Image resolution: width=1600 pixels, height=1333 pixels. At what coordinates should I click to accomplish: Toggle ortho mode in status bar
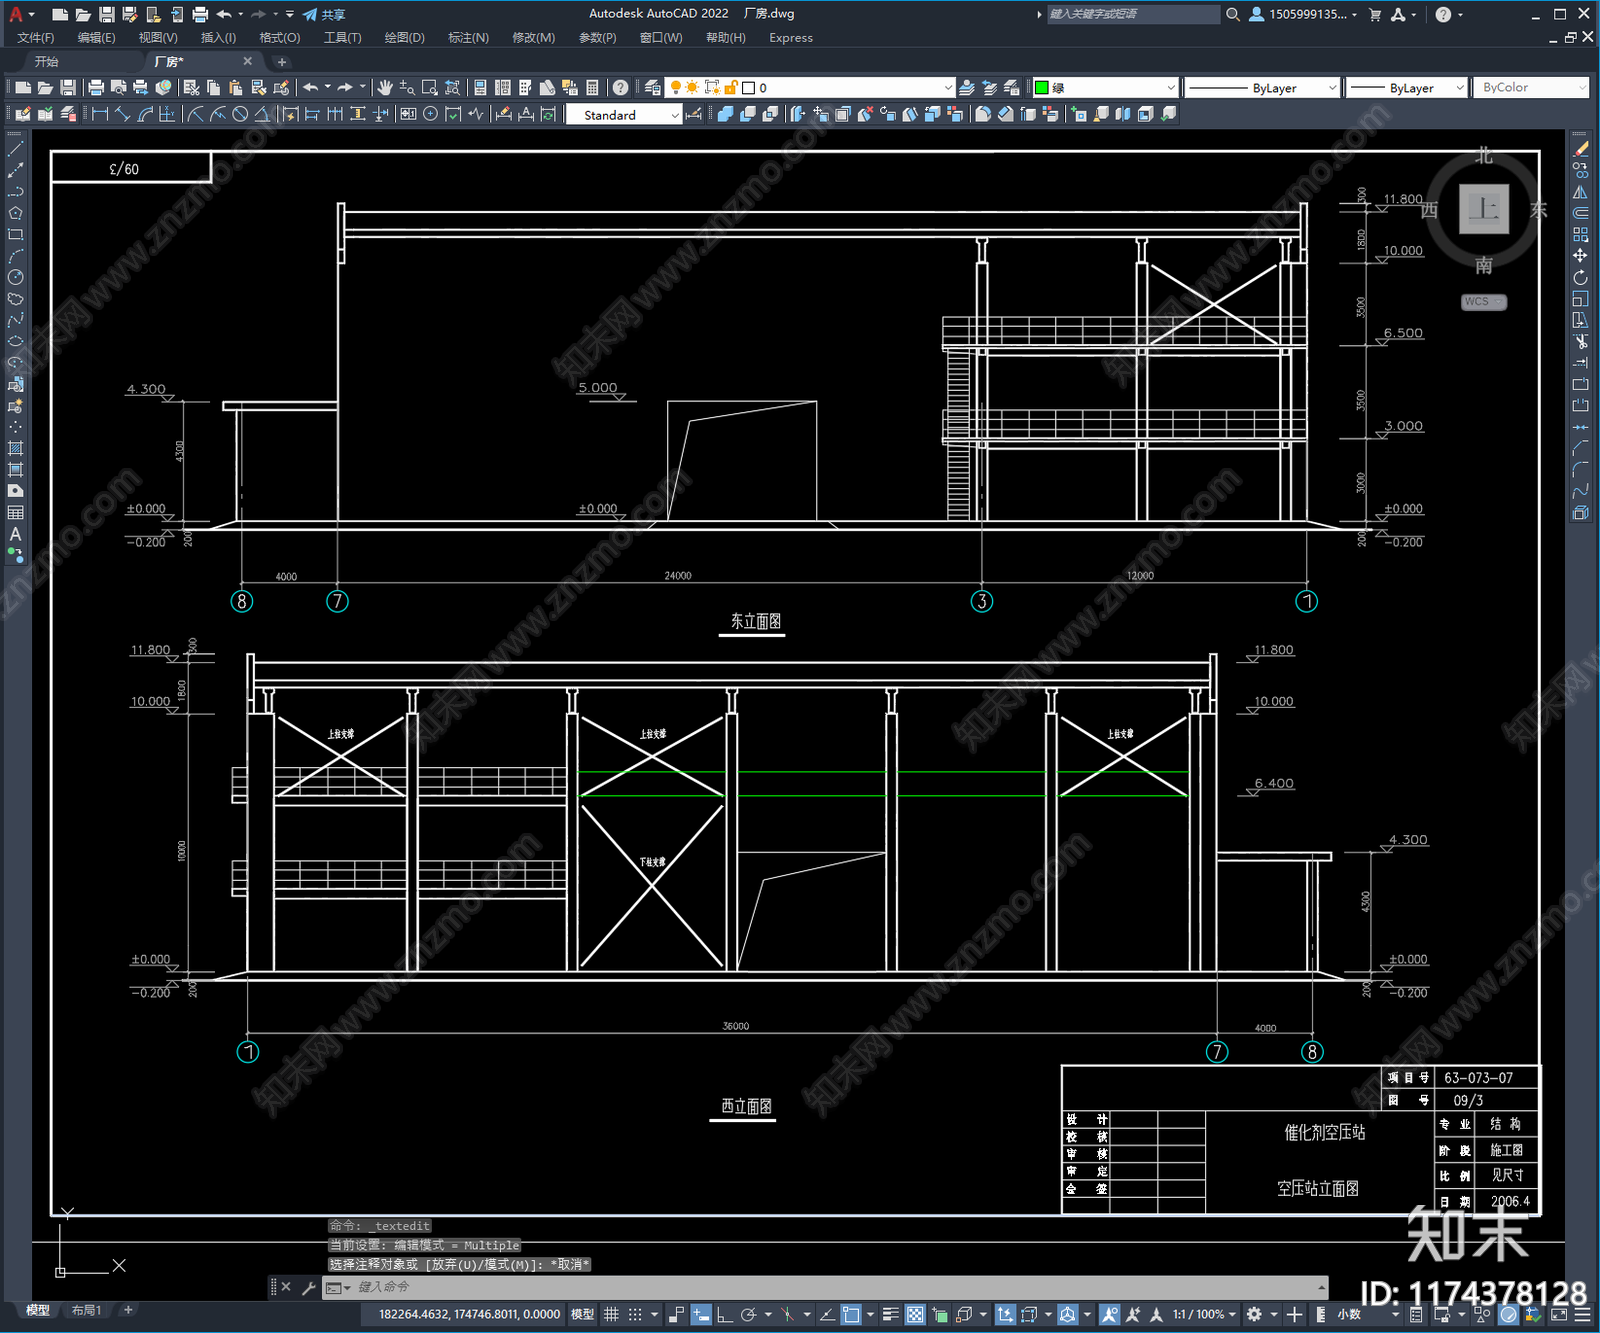tap(724, 1314)
